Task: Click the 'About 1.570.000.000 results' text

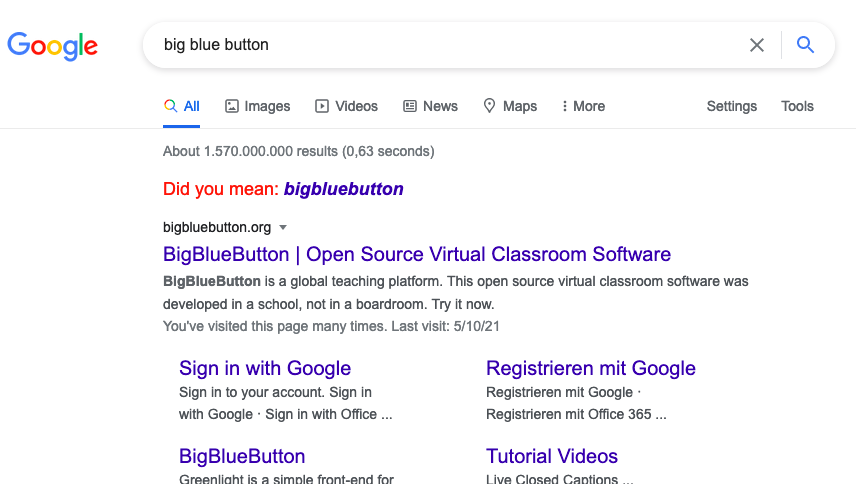Action: point(299,151)
